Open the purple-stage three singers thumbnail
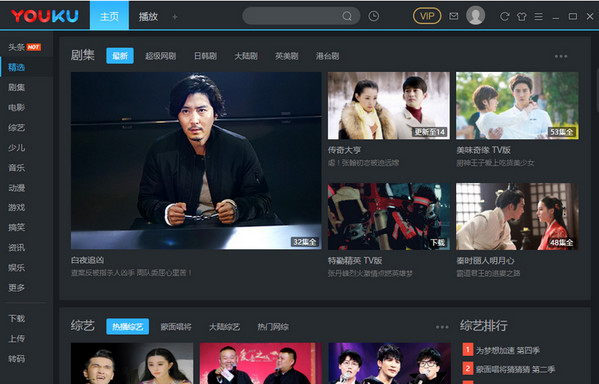The image size is (599, 384). [389, 363]
